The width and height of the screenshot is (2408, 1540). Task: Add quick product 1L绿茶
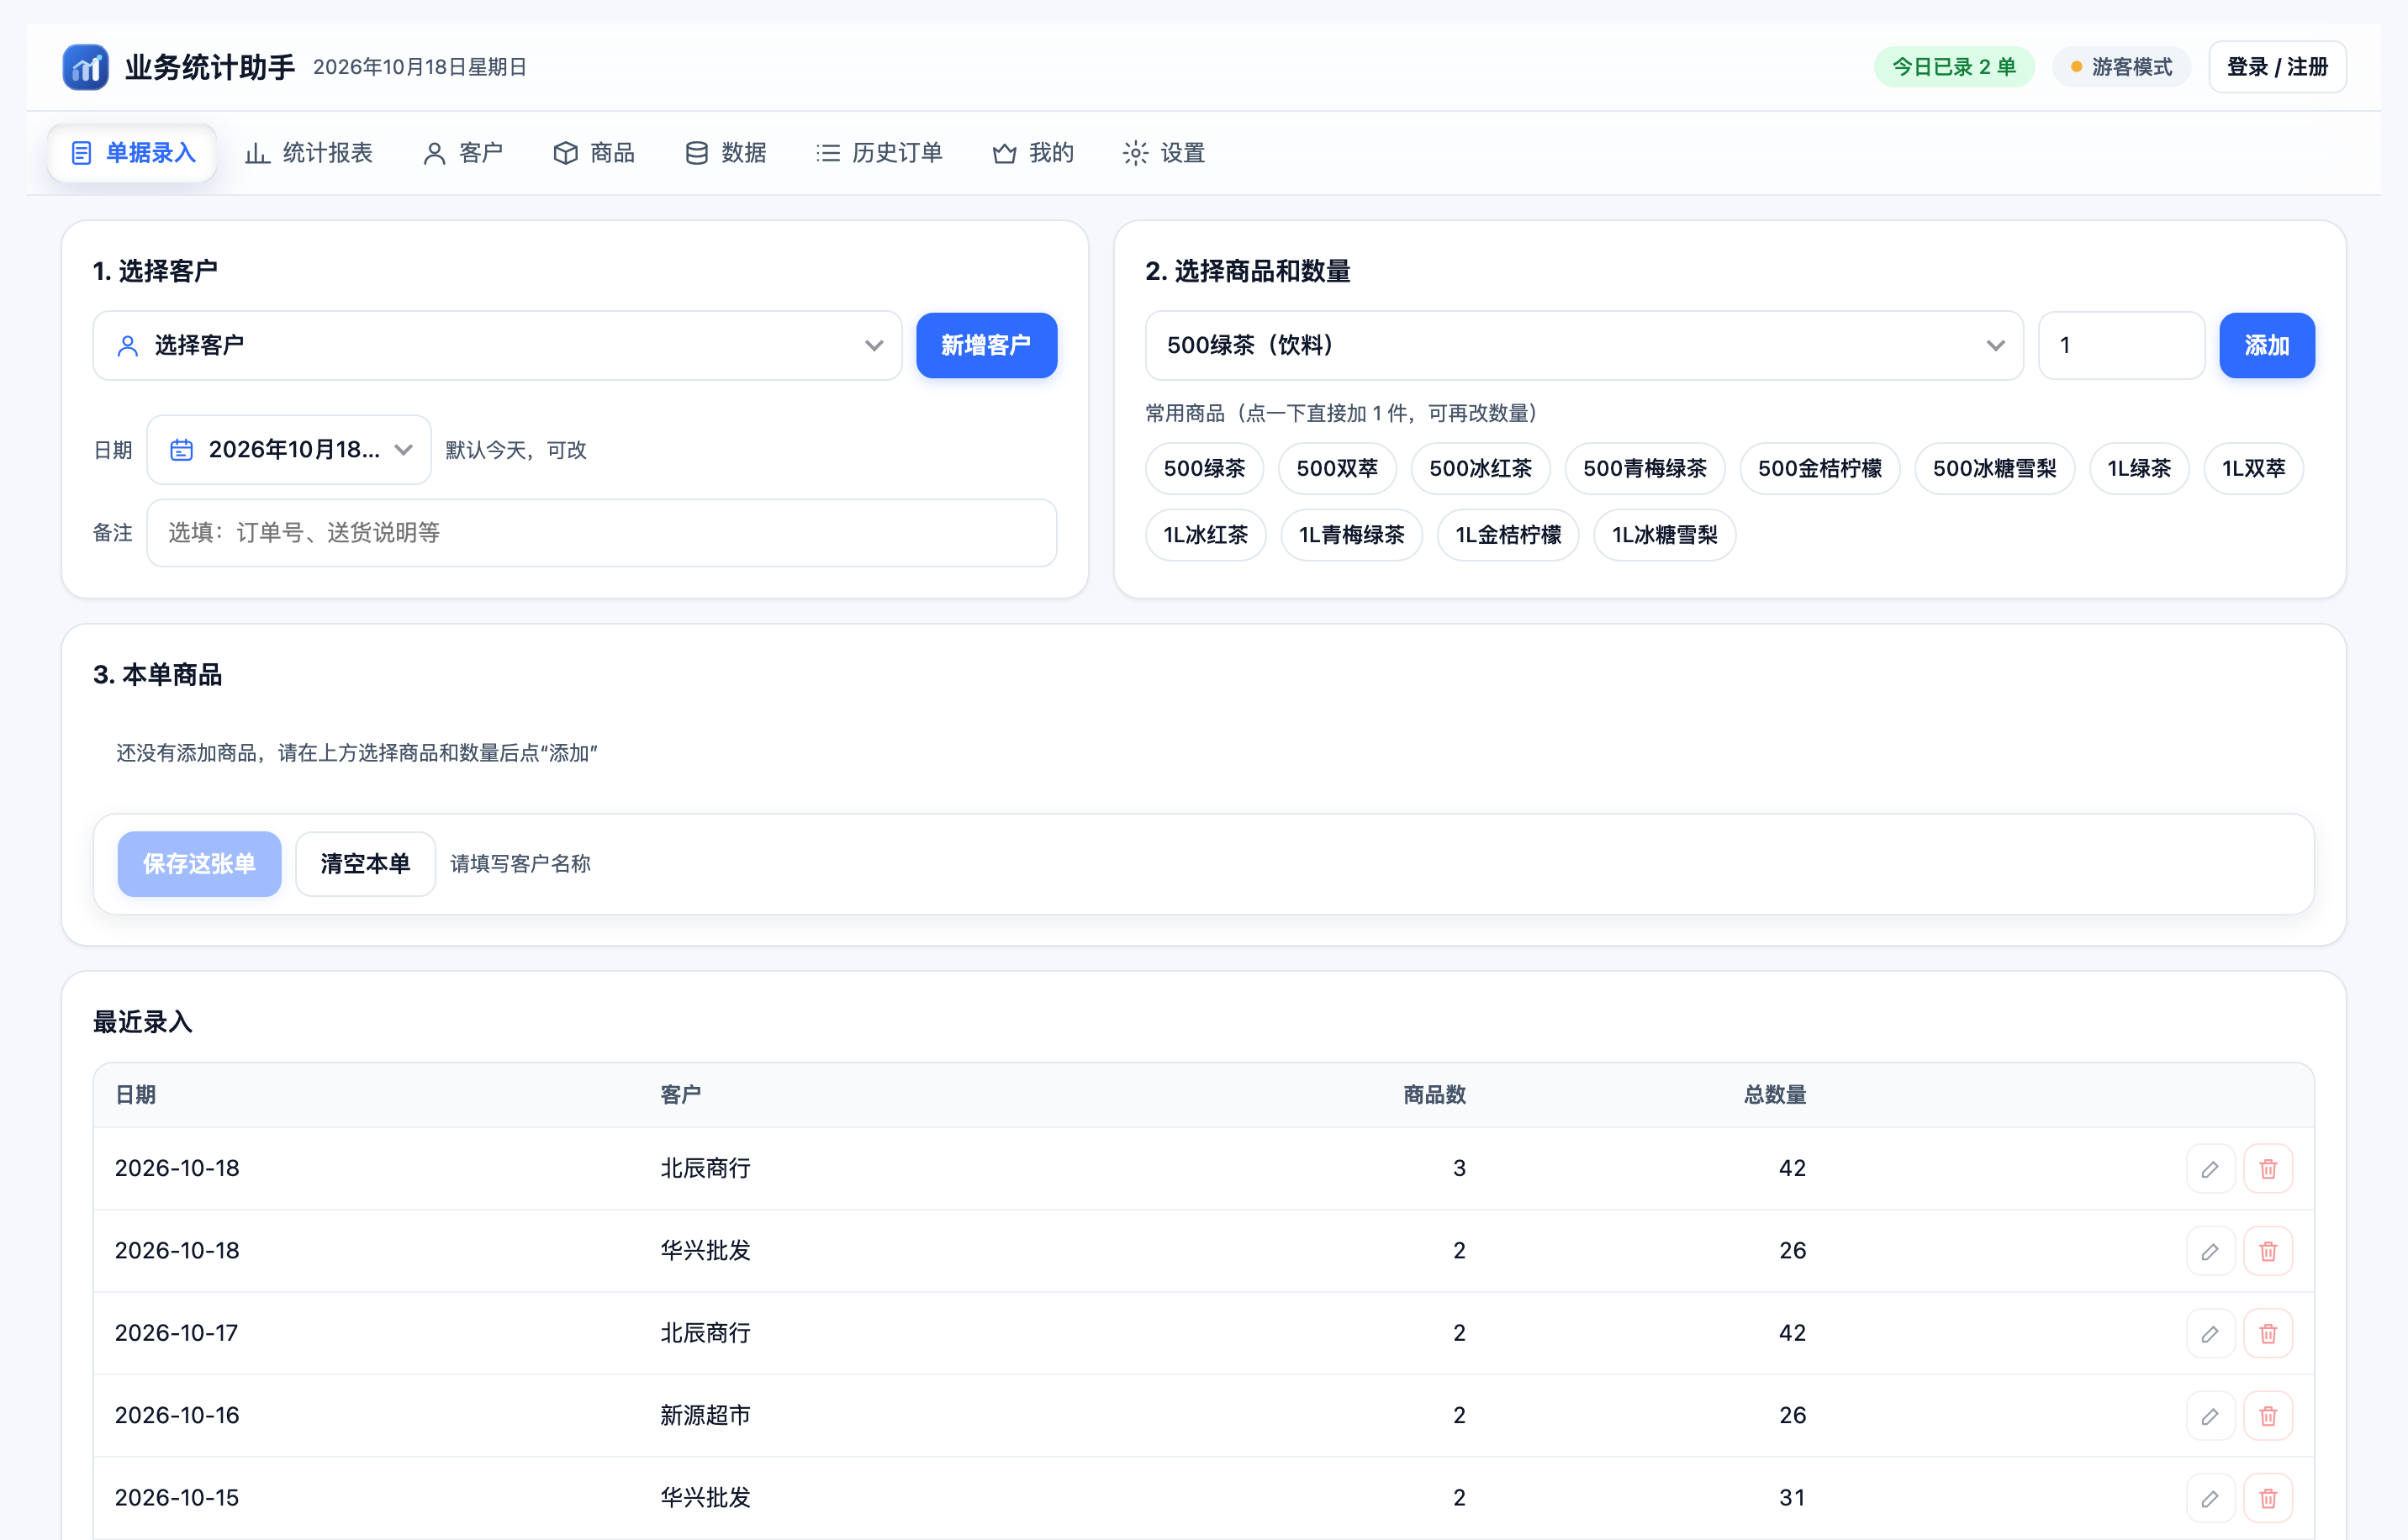[2139, 469]
